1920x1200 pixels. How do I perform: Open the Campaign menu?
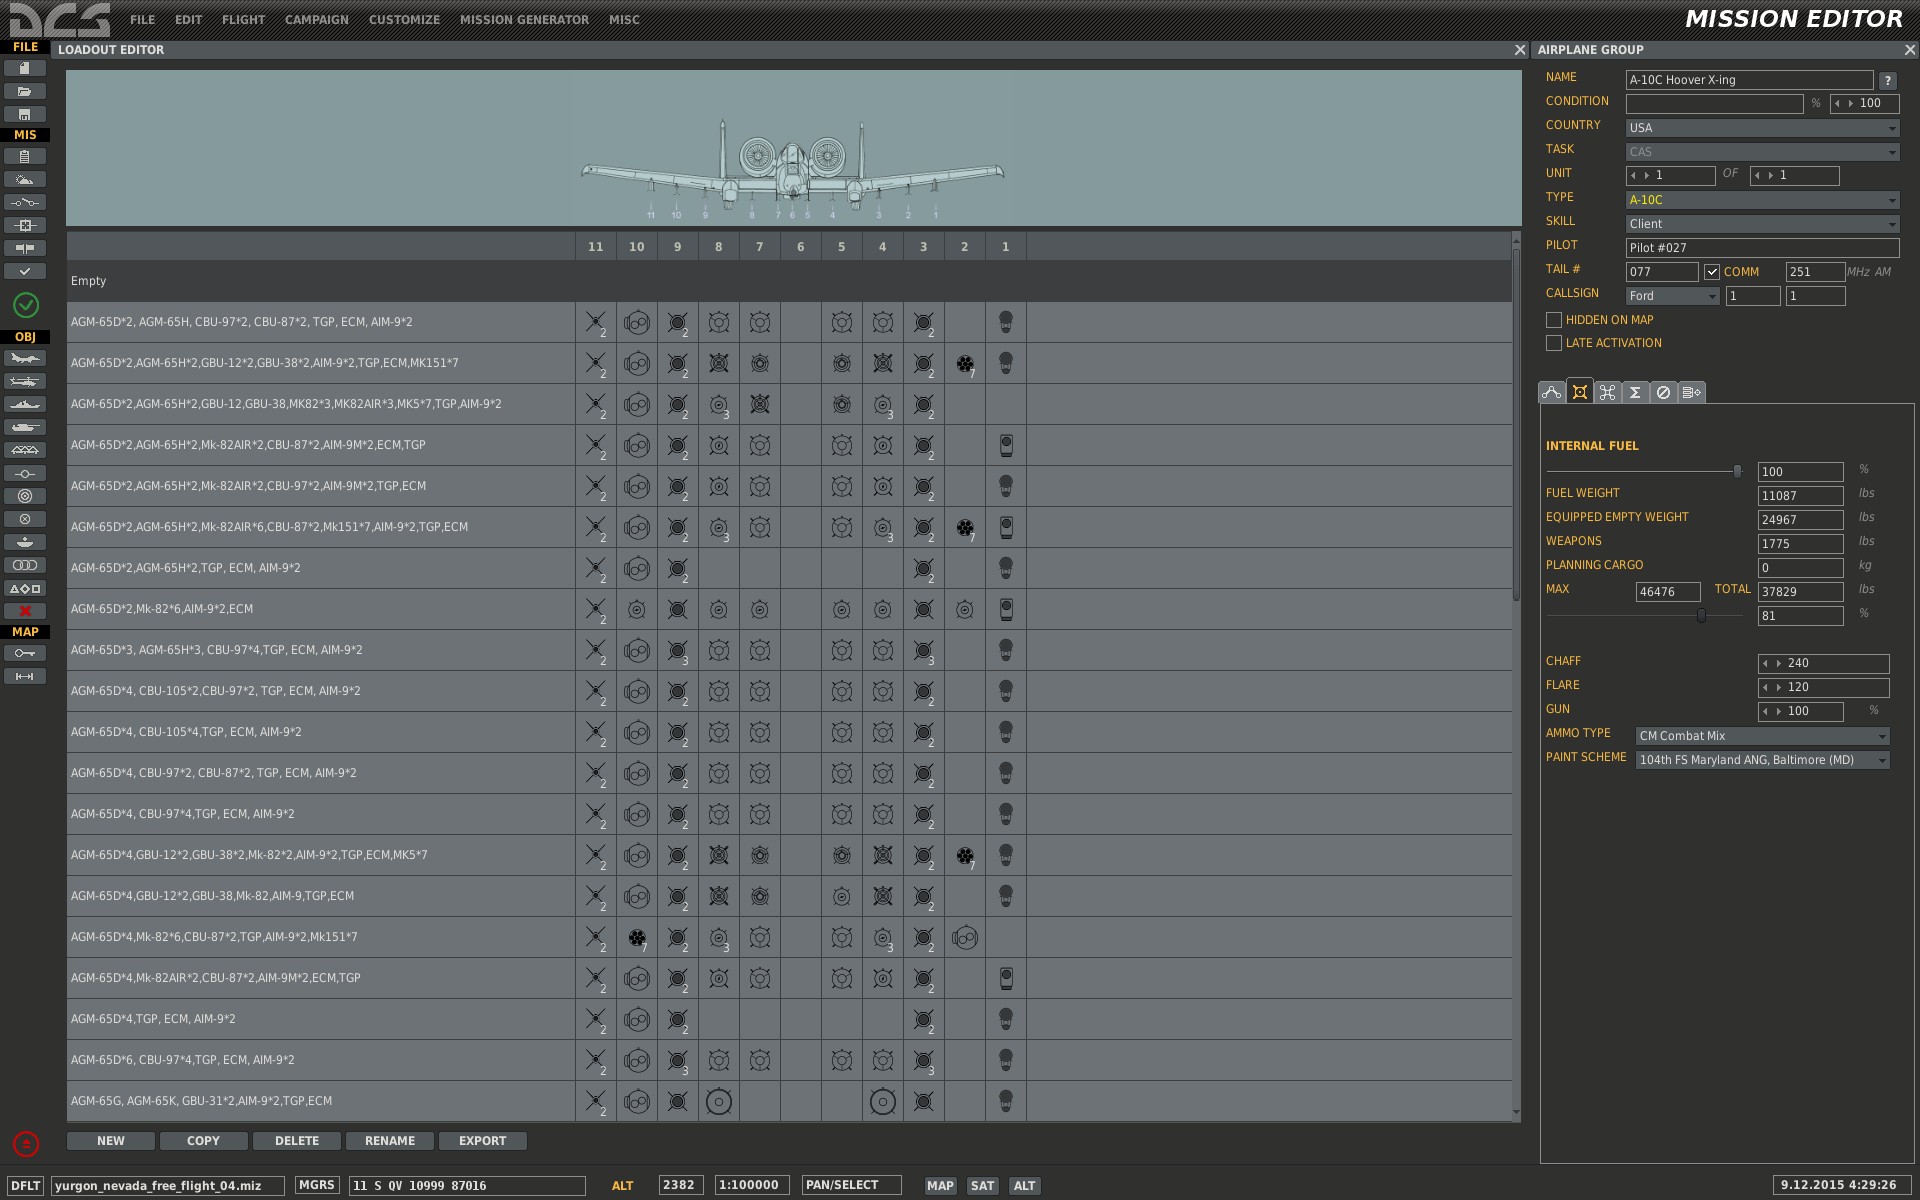[x=316, y=20]
